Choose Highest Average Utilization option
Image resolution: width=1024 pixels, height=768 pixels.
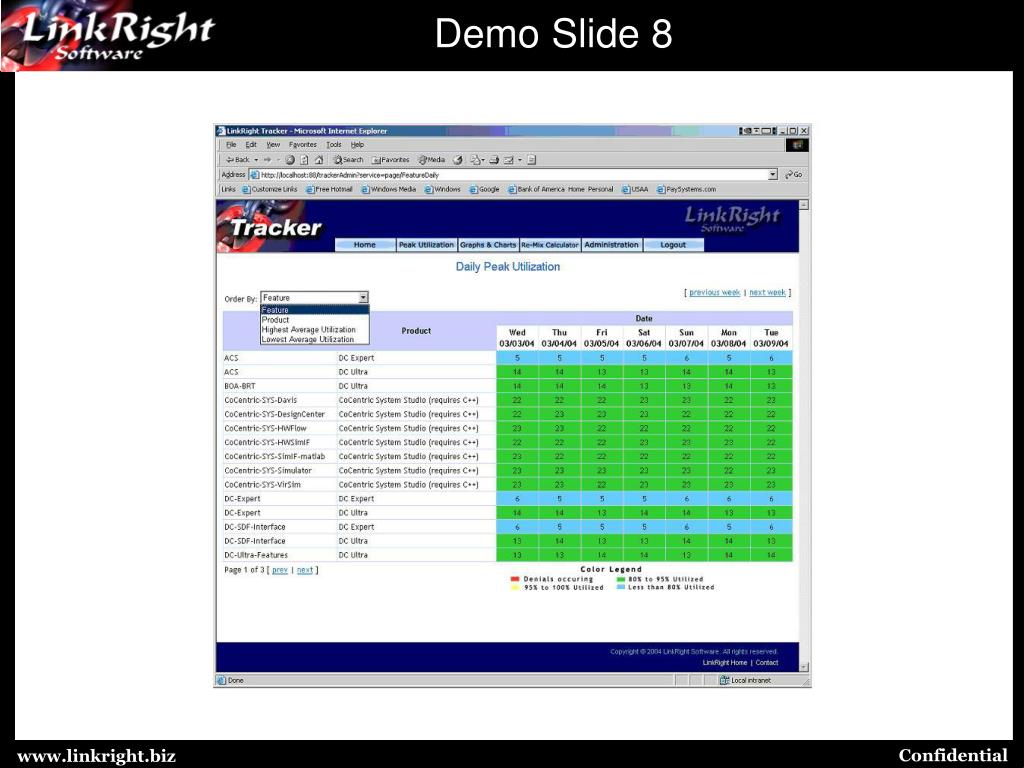point(315,330)
